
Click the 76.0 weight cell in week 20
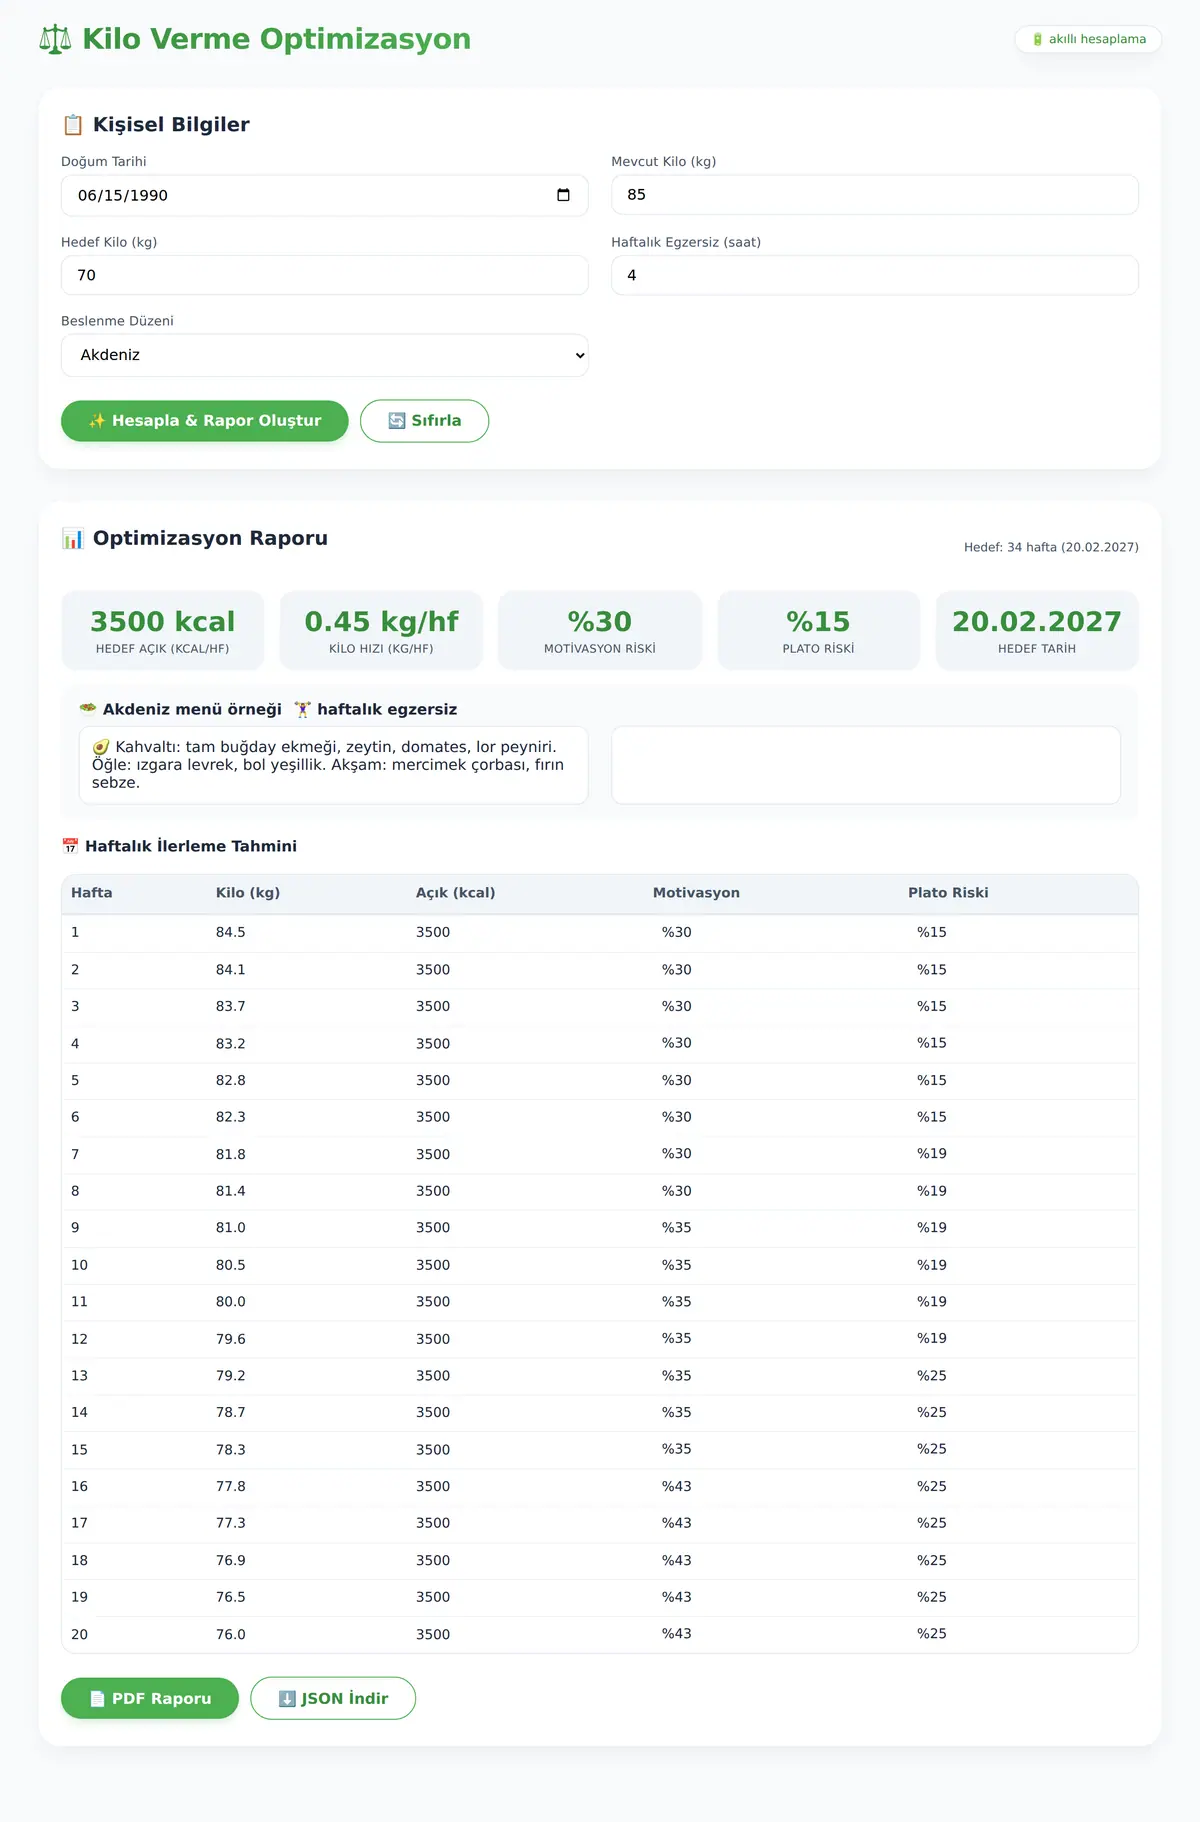coord(231,1634)
